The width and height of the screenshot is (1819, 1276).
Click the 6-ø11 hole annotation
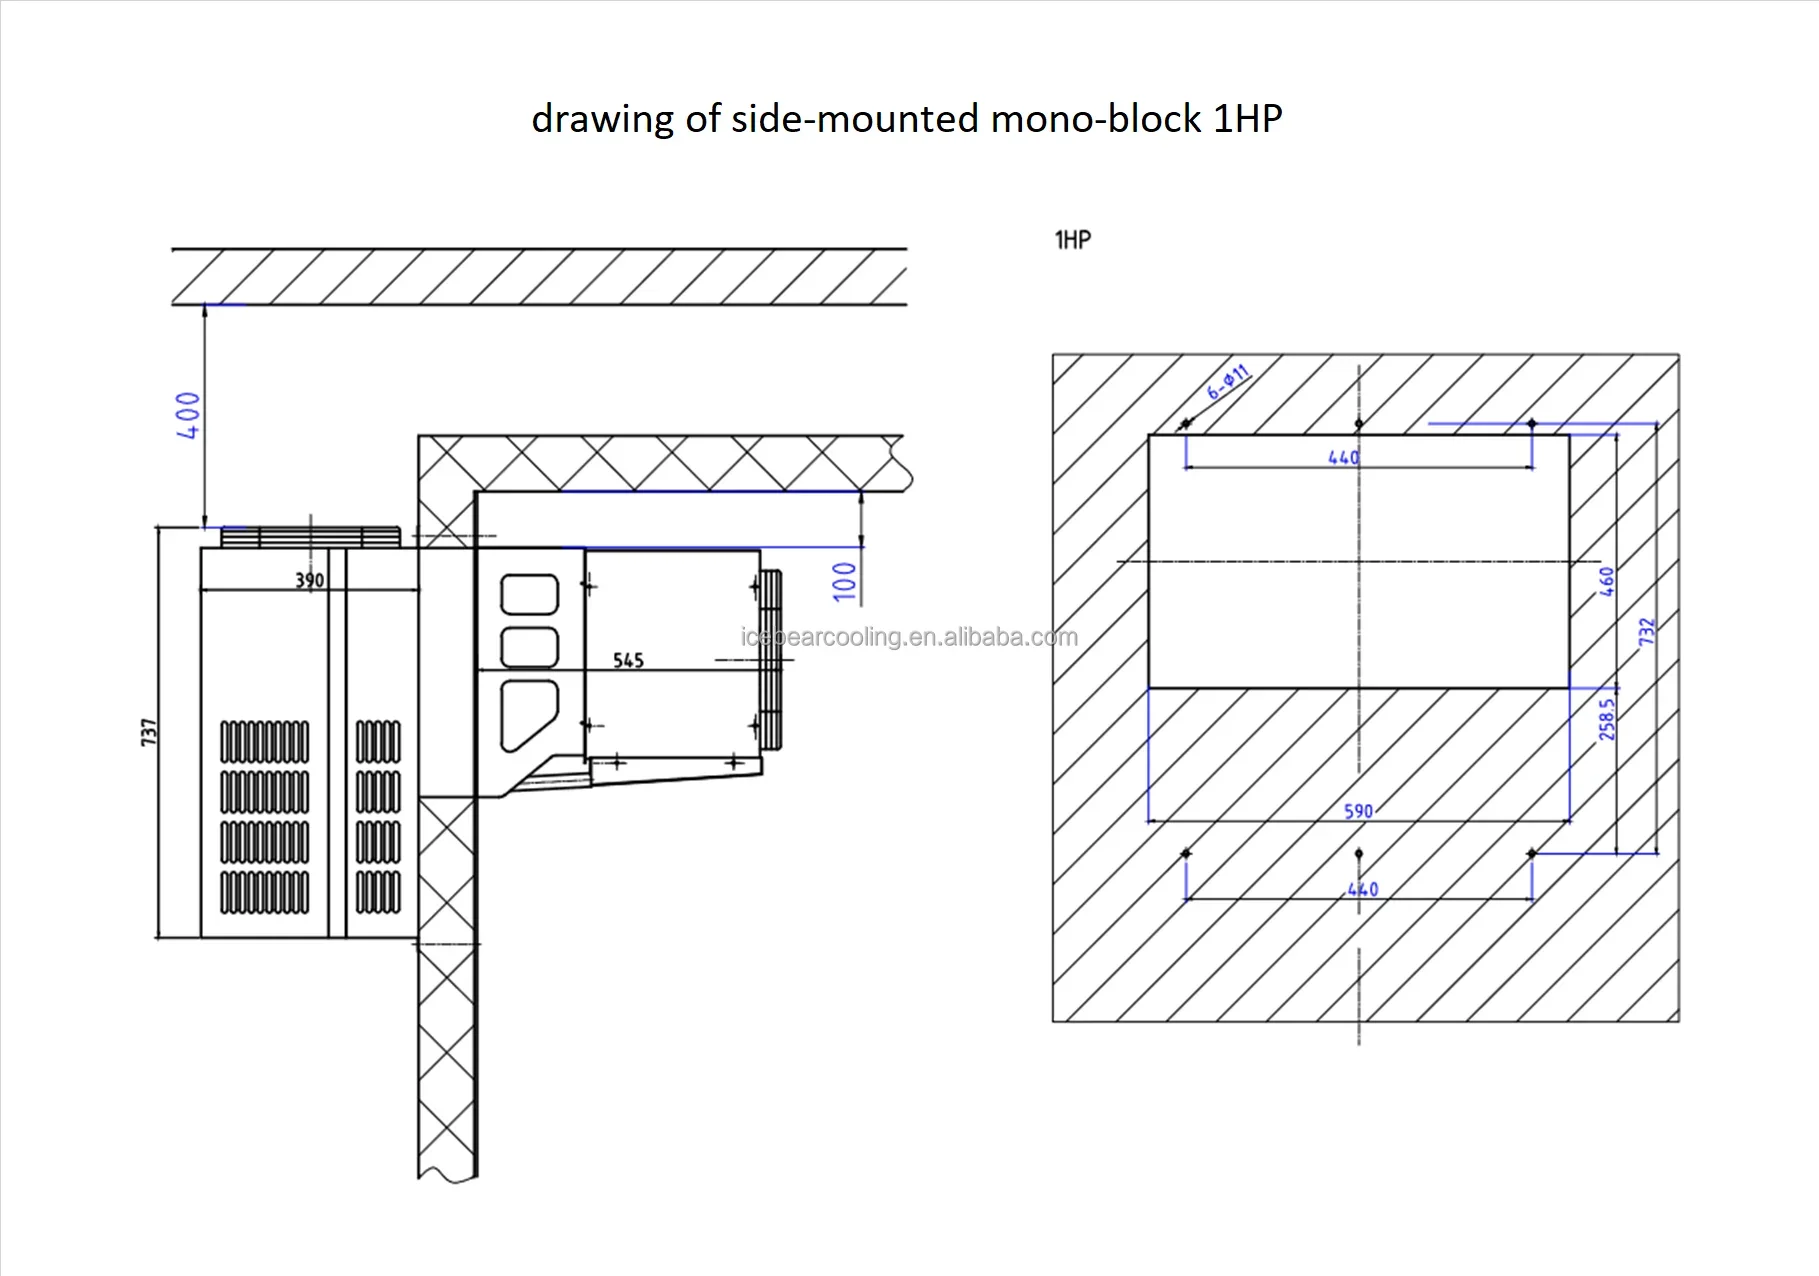pyautogui.click(x=1228, y=382)
